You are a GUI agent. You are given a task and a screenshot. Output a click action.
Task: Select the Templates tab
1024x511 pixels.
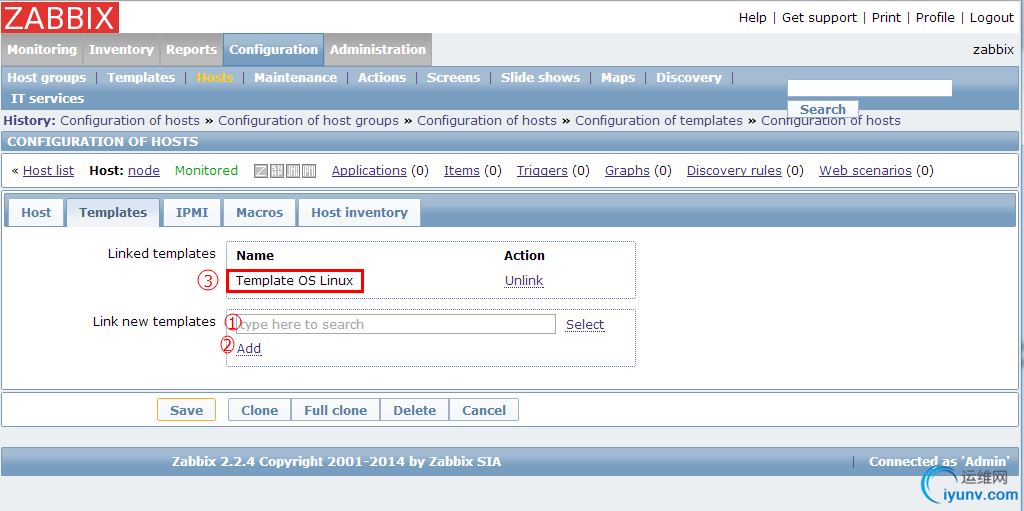(113, 212)
